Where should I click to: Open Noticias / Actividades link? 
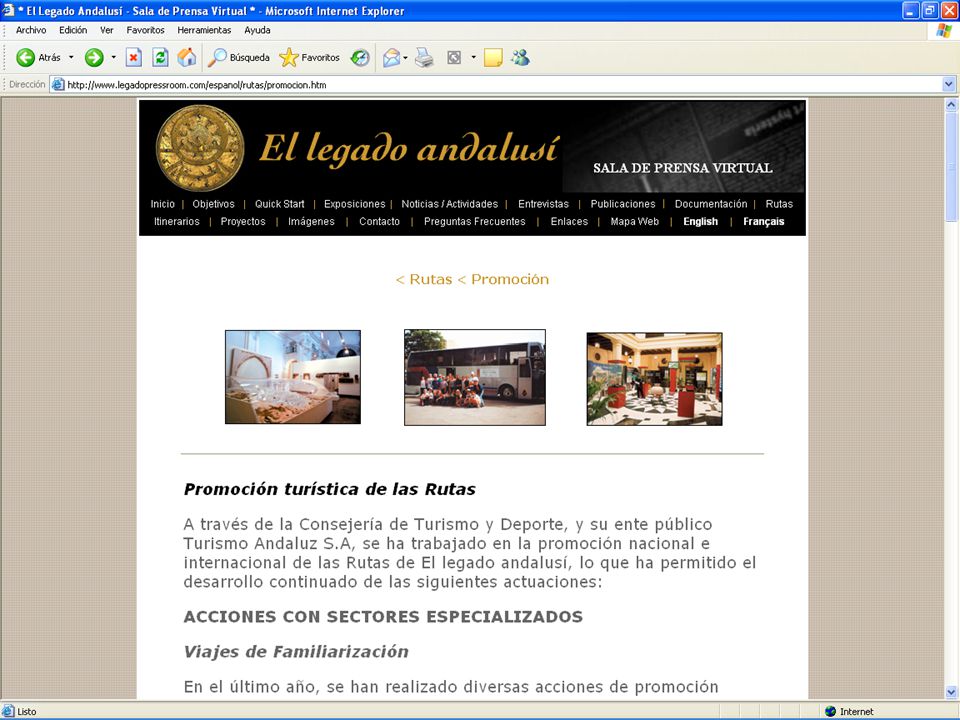click(449, 204)
